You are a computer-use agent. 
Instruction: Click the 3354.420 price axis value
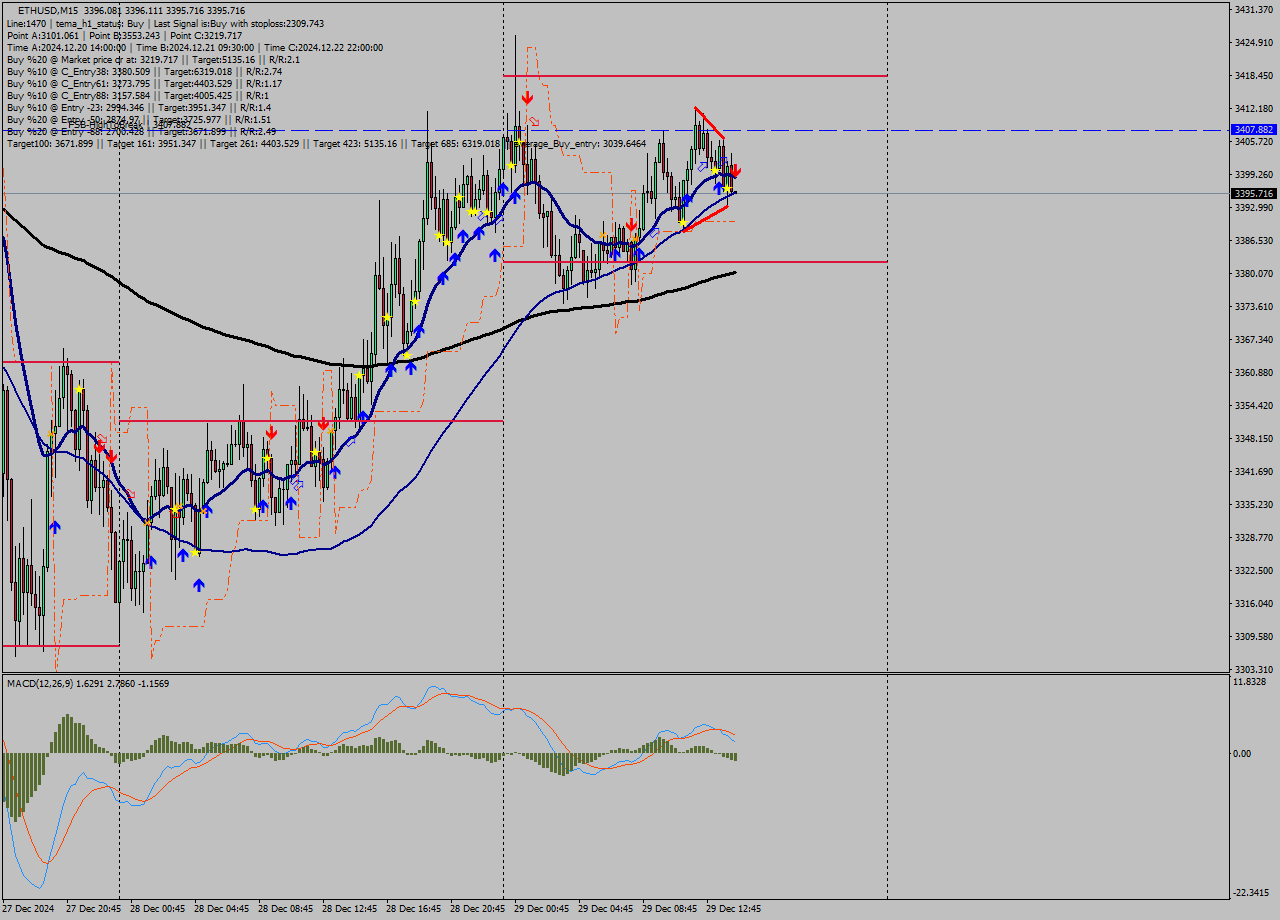[x=1253, y=405]
